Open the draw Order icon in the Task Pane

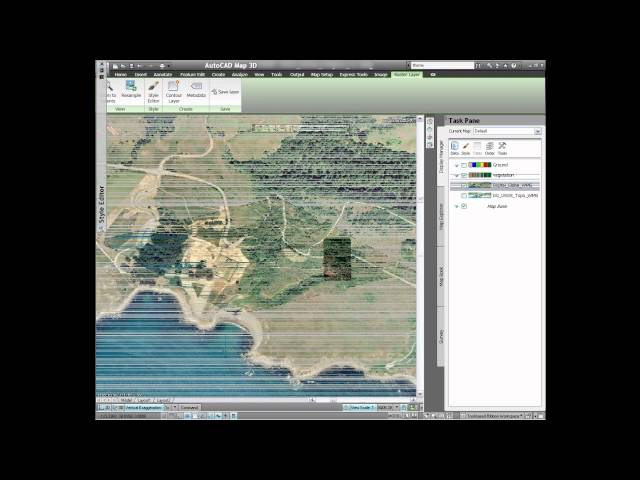coord(489,148)
